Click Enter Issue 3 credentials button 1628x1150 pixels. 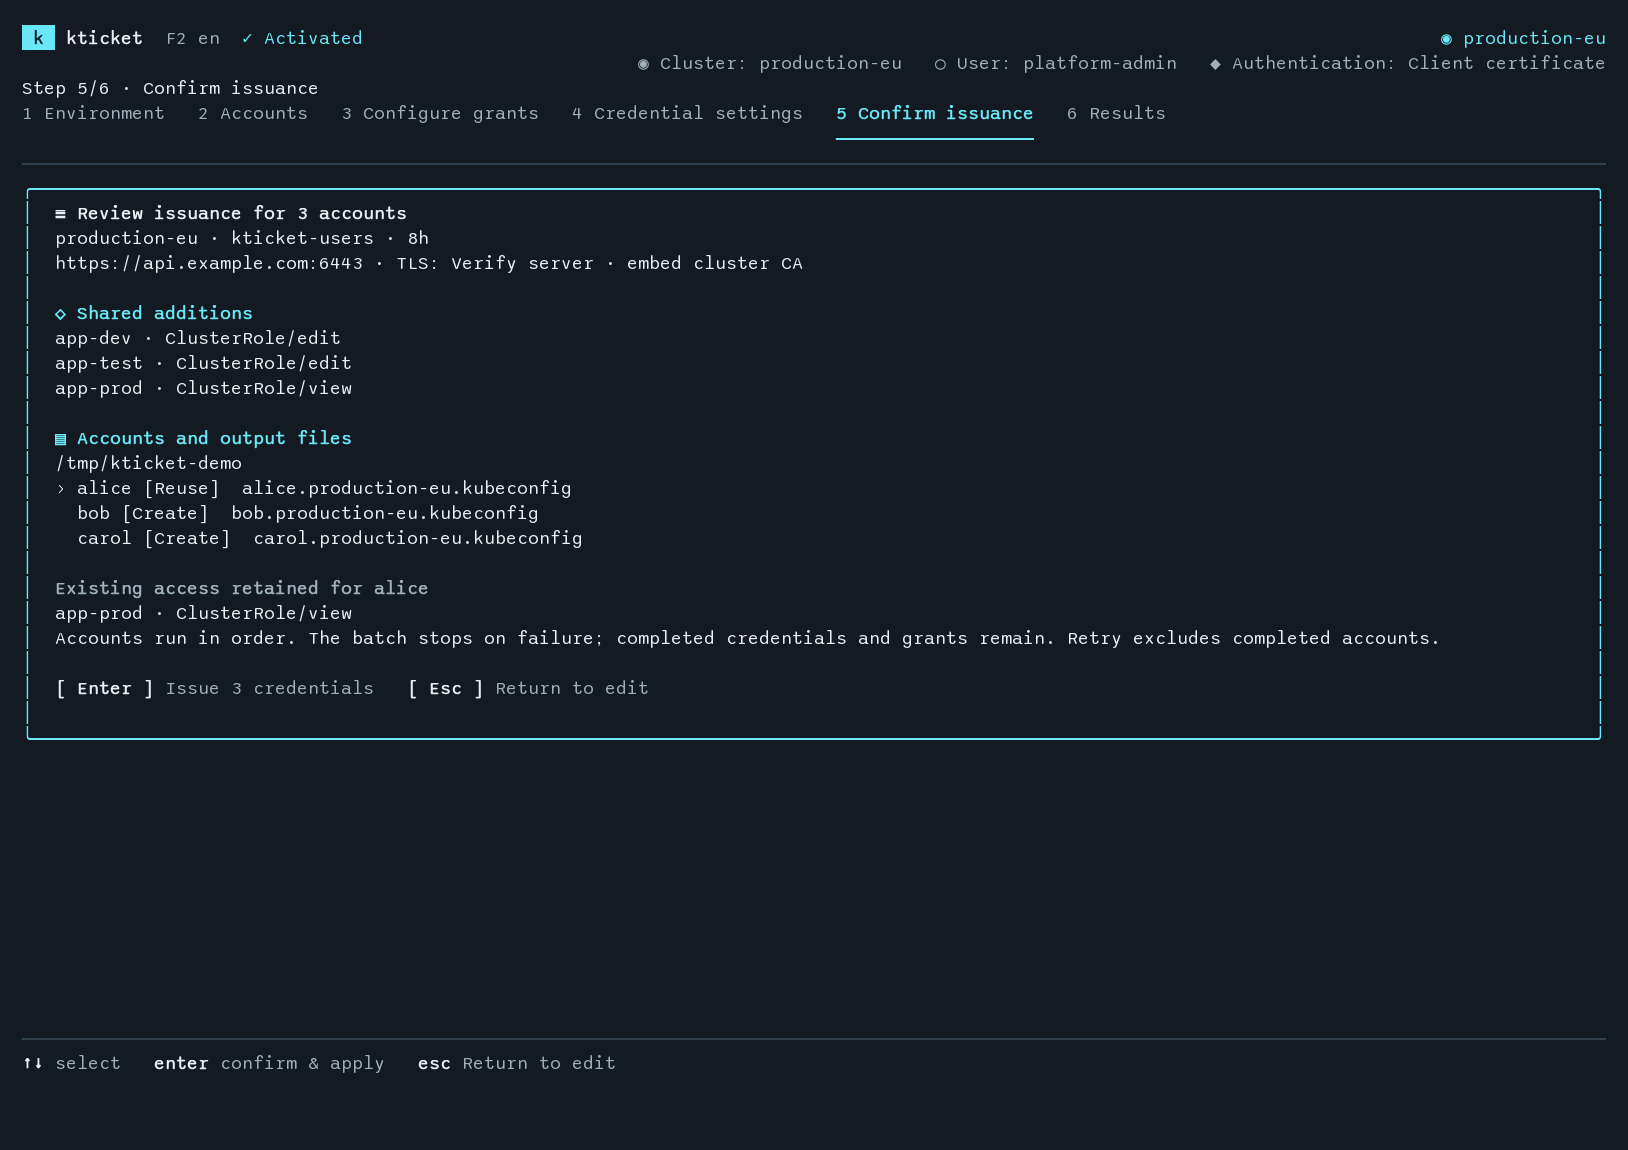pyautogui.click(x=215, y=688)
